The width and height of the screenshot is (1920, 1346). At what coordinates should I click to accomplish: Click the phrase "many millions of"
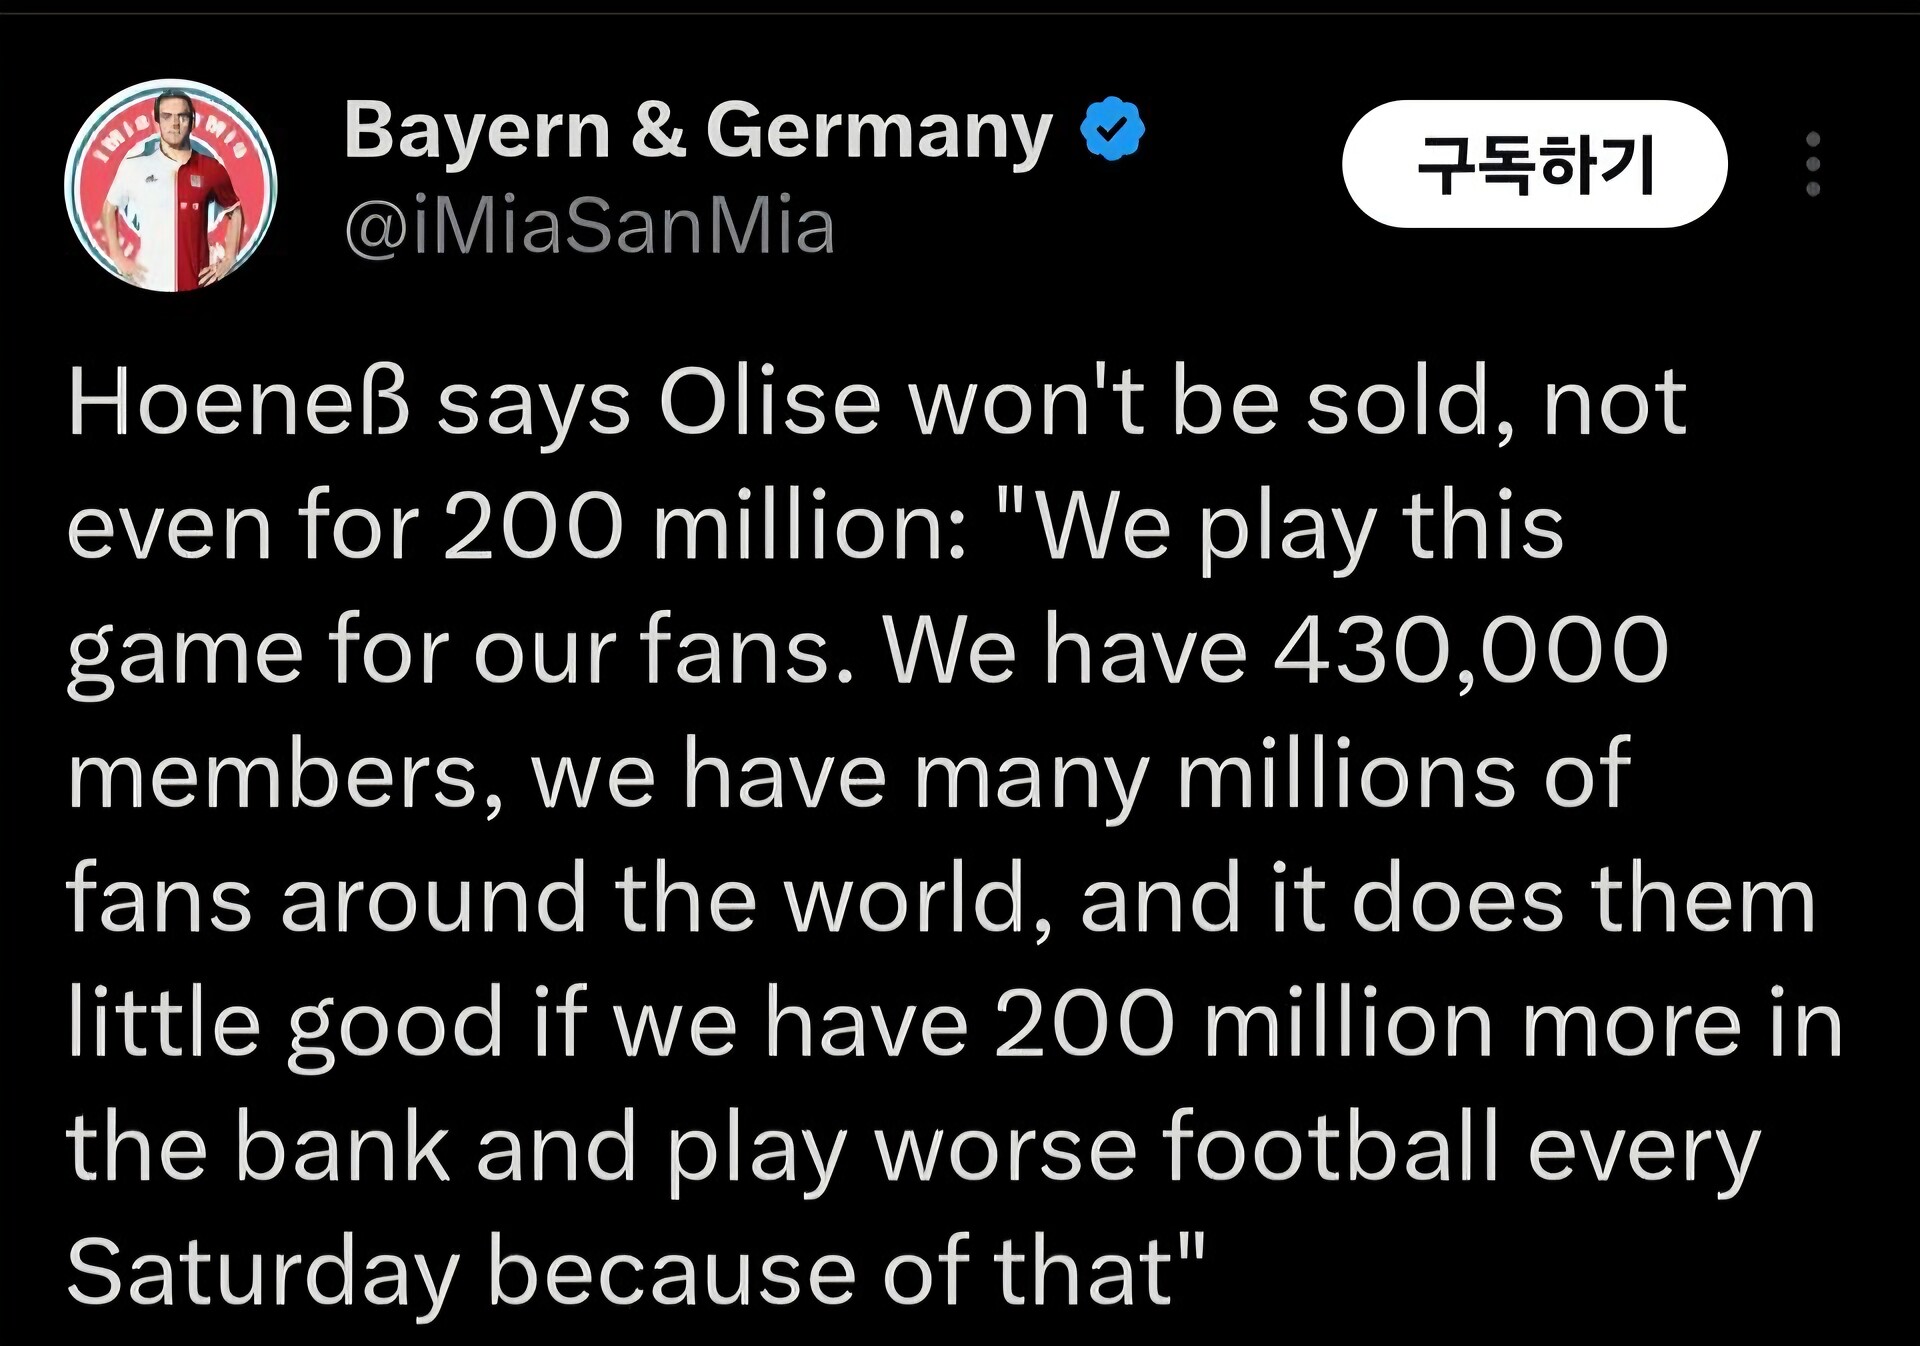pyautogui.click(x=1272, y=776)
